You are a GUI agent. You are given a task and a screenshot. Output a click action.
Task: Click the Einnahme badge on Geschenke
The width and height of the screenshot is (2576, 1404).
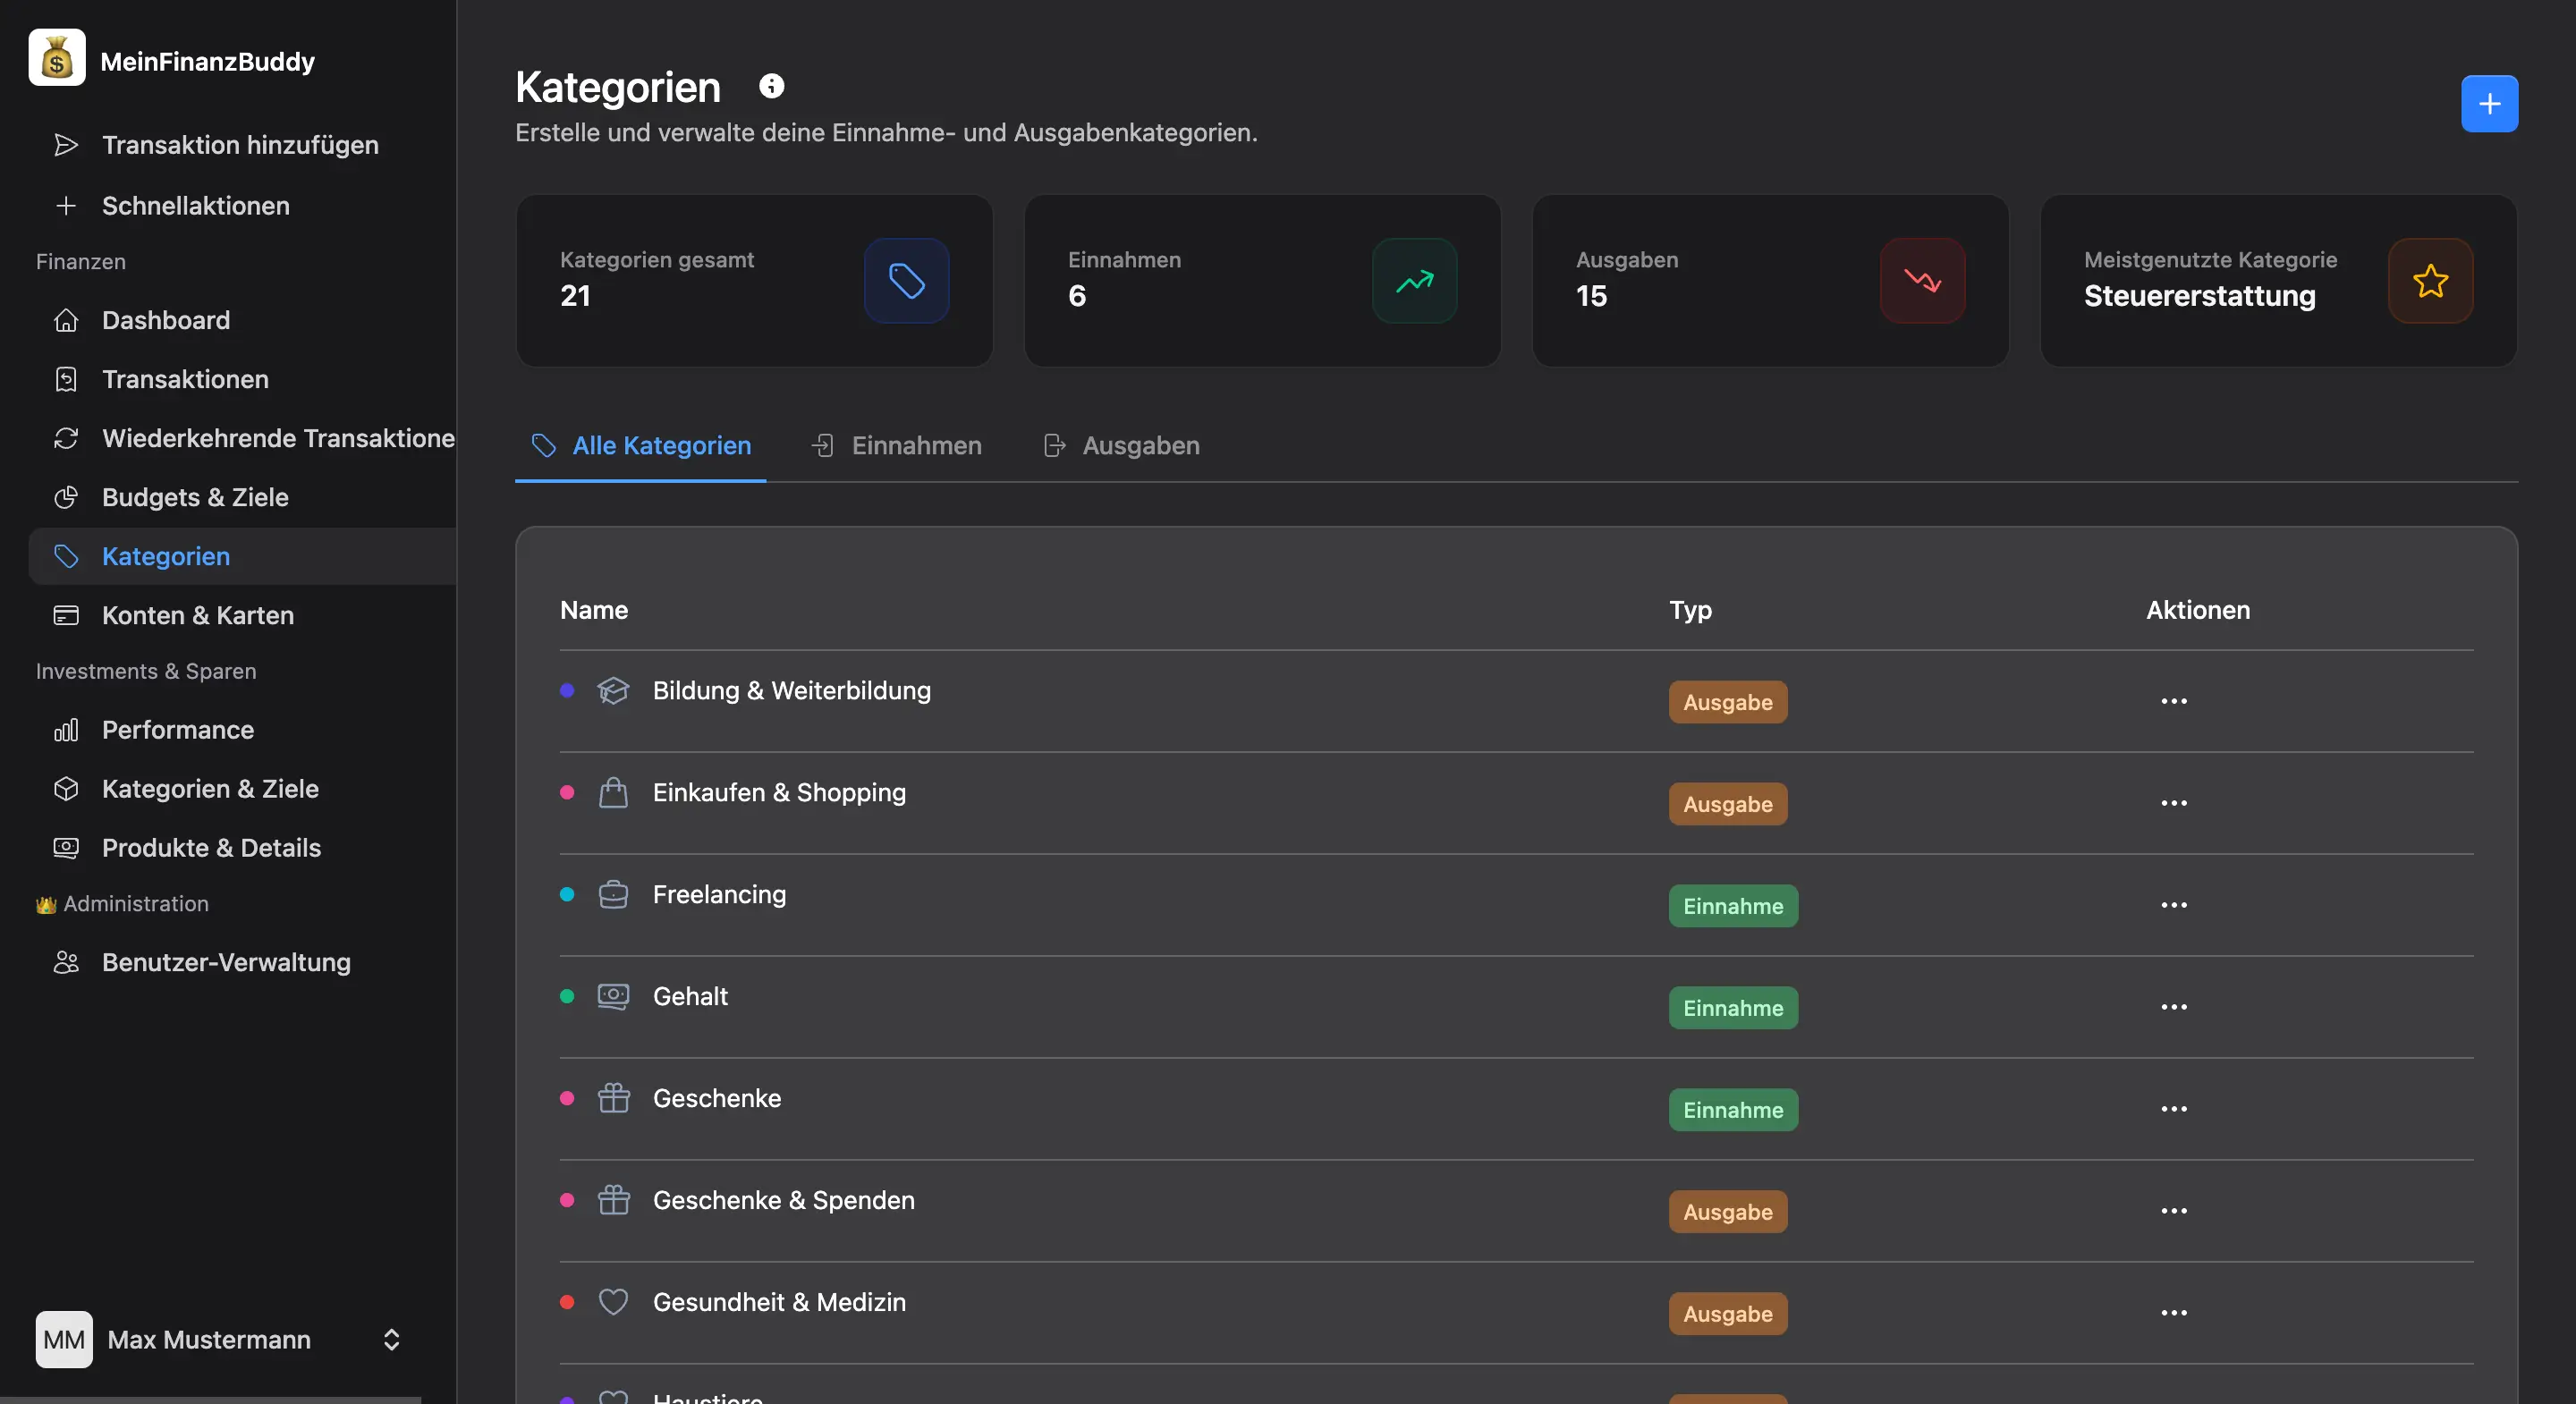tap(1733, 1110)
